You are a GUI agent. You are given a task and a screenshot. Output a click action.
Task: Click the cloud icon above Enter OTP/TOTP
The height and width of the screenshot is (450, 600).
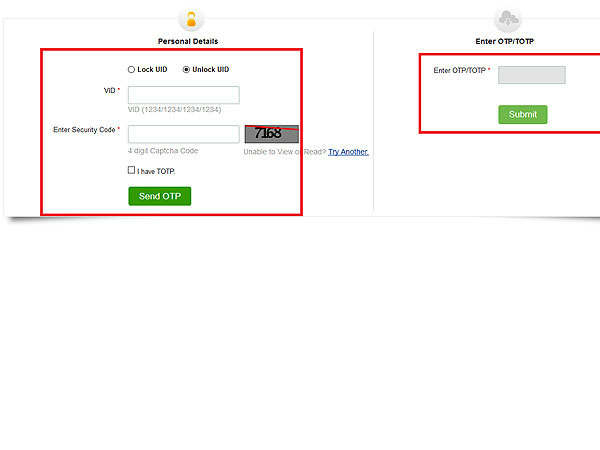click(507, 19)
